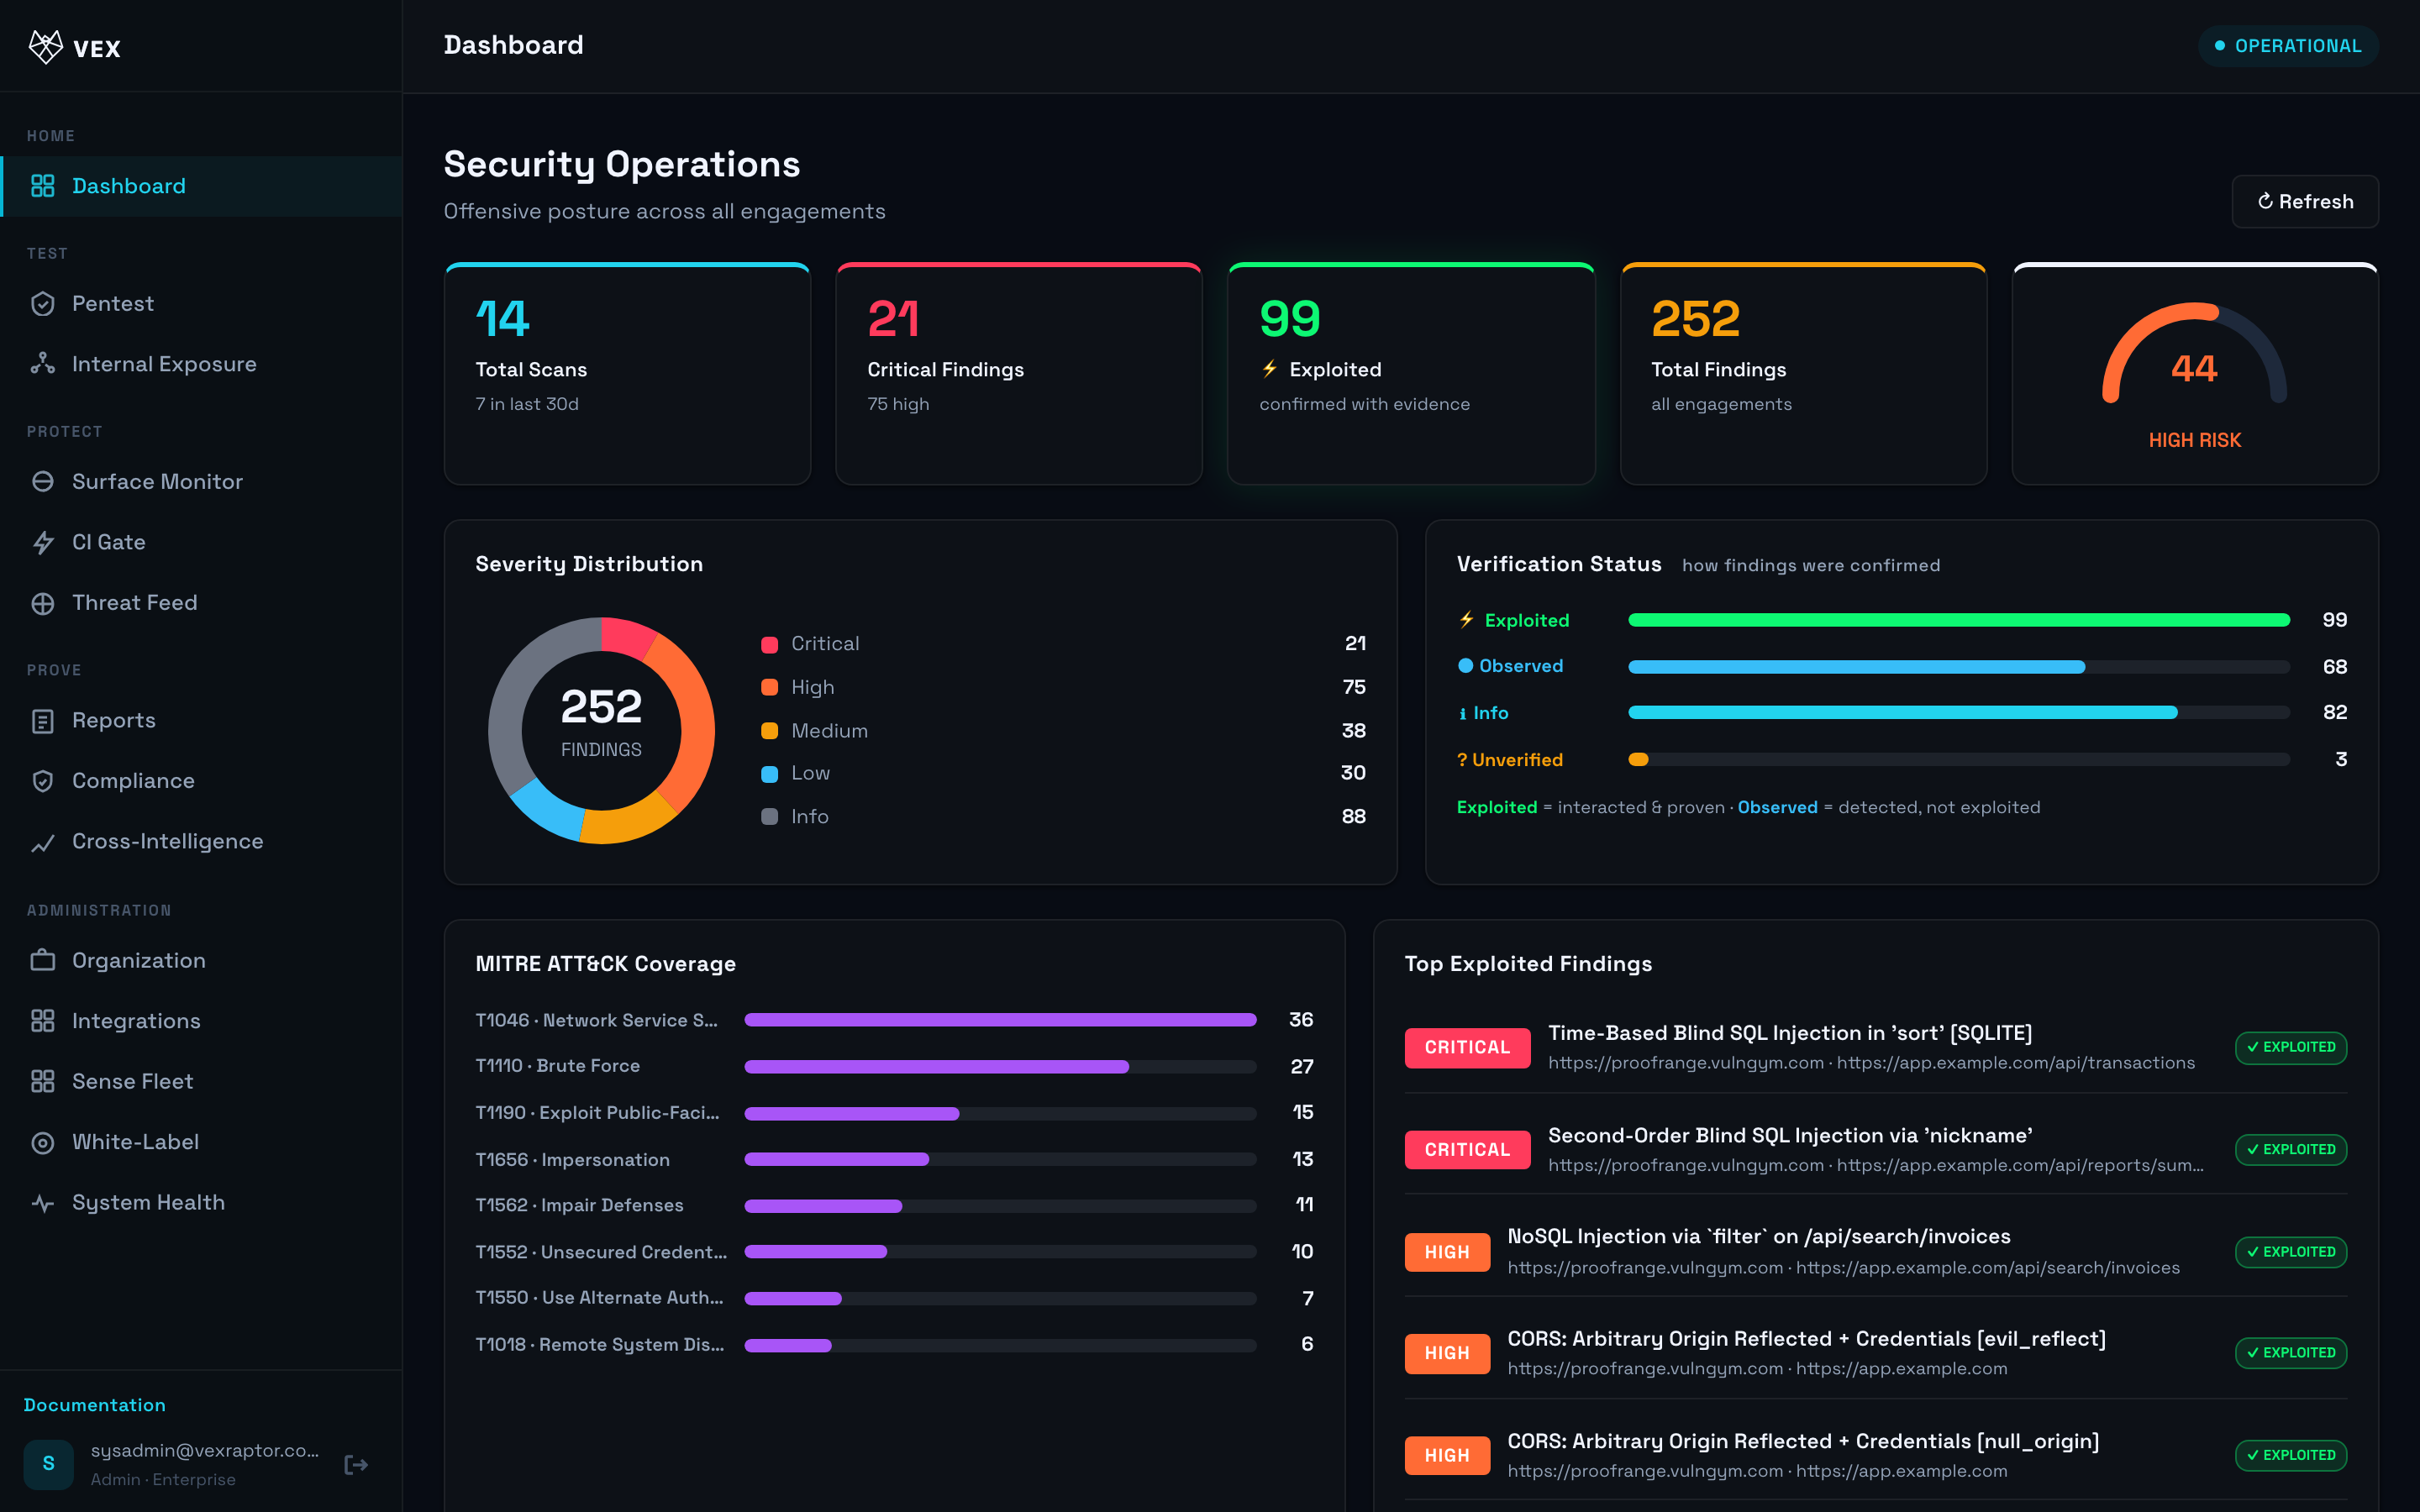Click the Sense Fleet grid icon
The image size is (2420, 1512).
coord(43,1082)
